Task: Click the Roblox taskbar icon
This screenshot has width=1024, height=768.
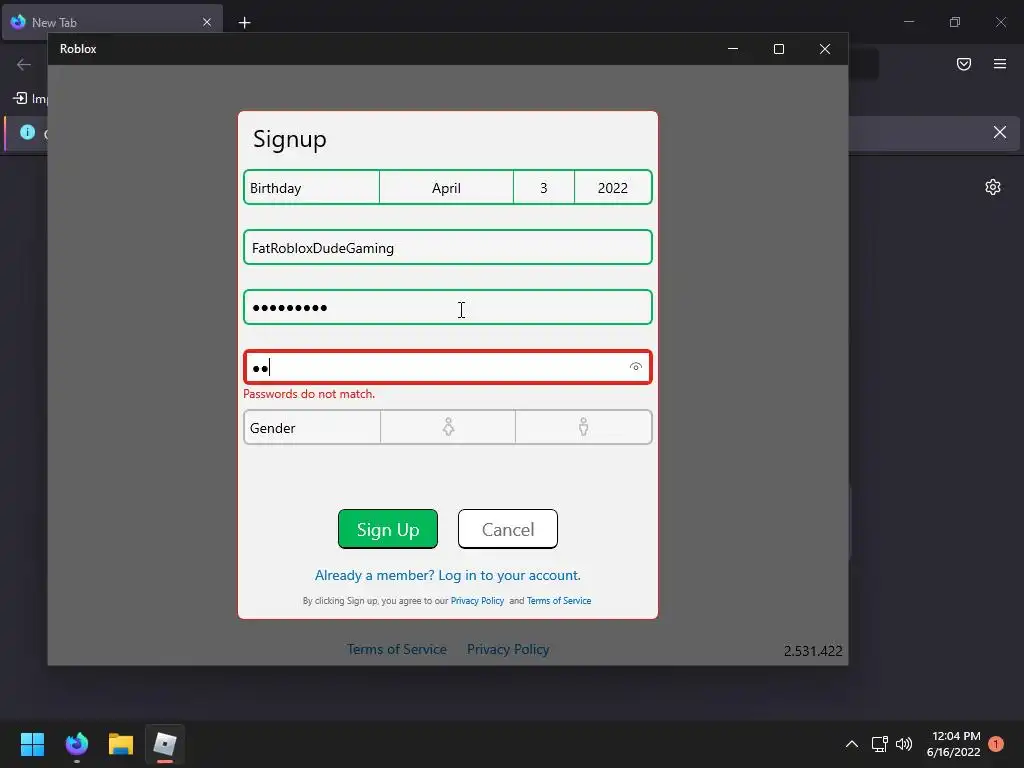Action: [x=165, y=744]
